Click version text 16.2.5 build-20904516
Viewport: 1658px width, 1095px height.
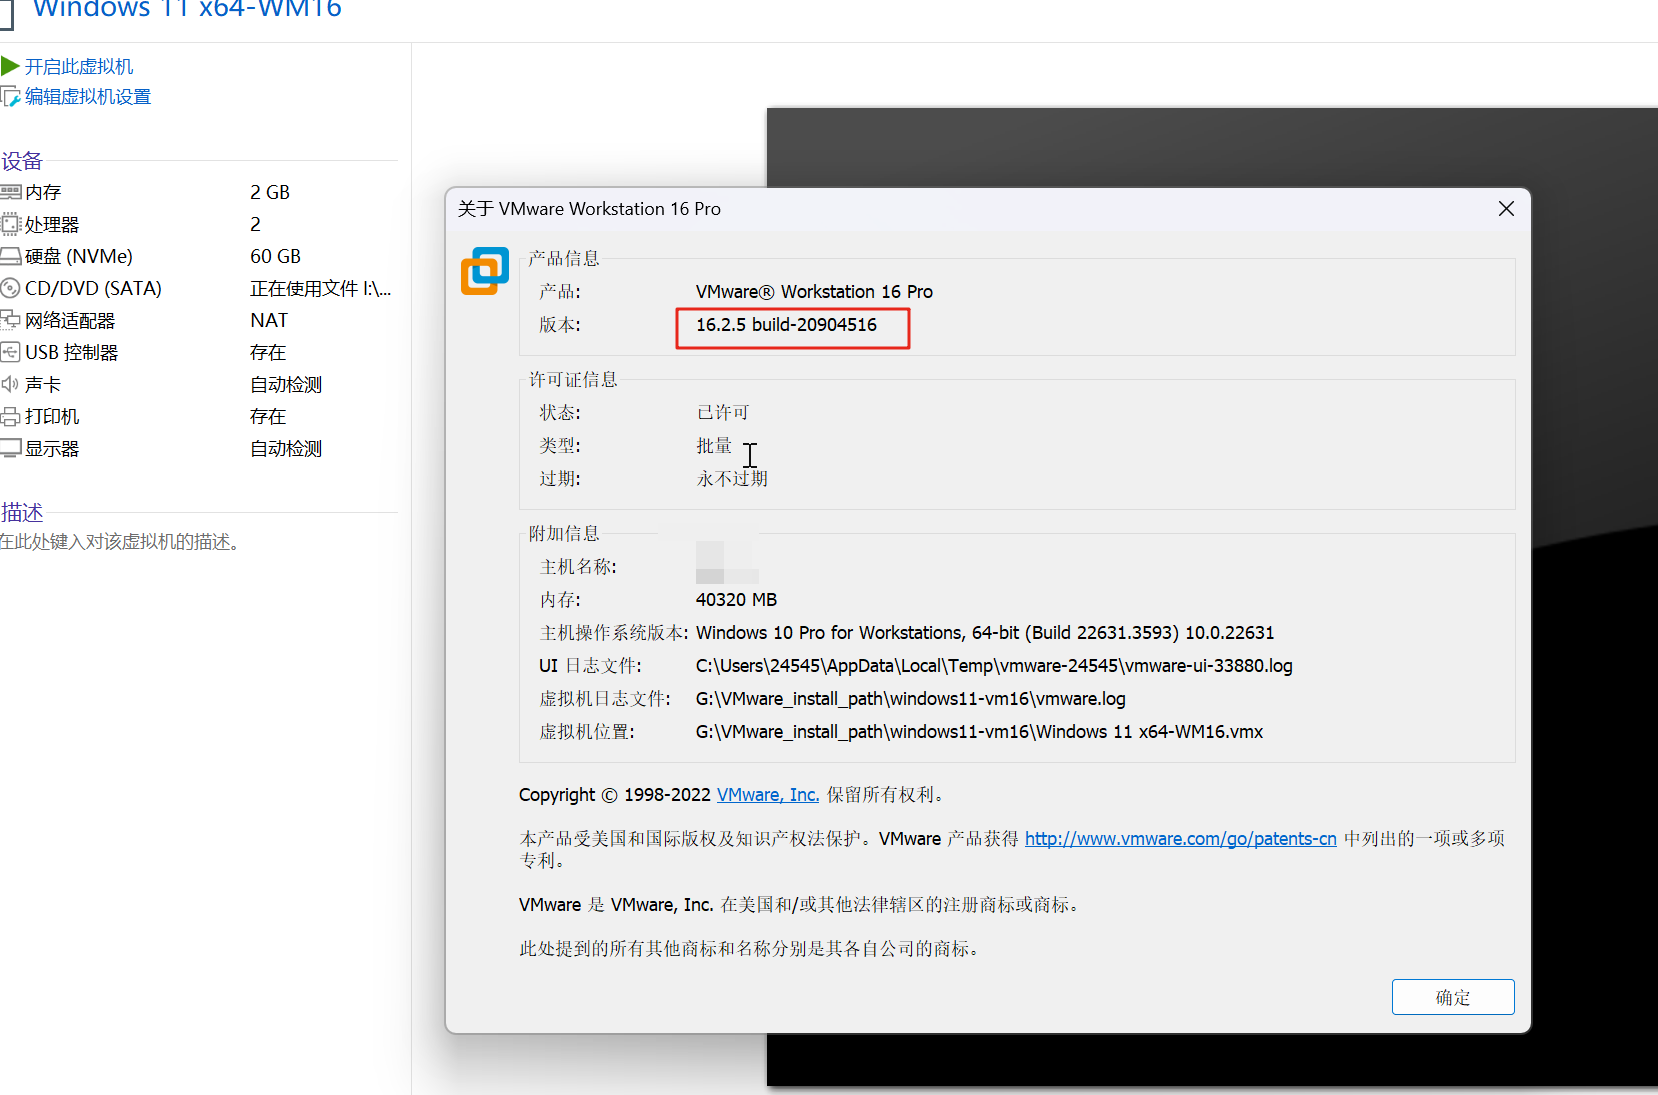point(786,325)
